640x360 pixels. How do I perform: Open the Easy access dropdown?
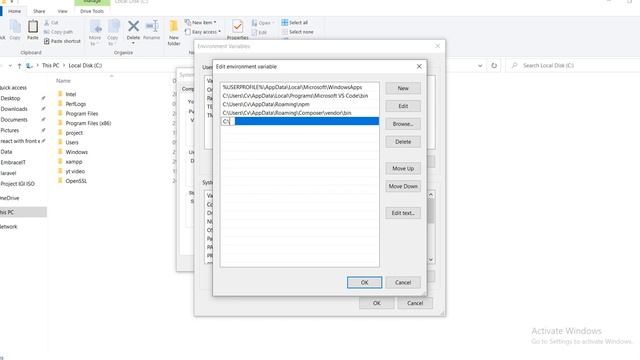coord(202,32)
